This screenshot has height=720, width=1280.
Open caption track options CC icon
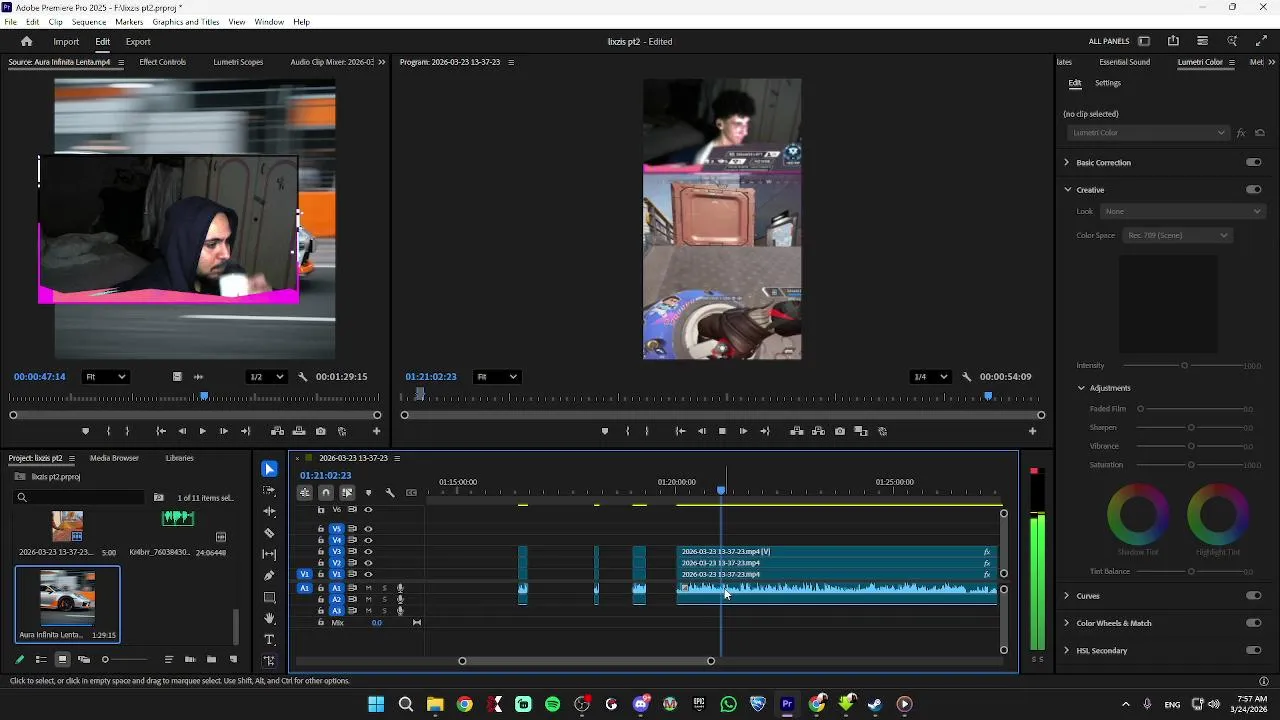(411, 492)
